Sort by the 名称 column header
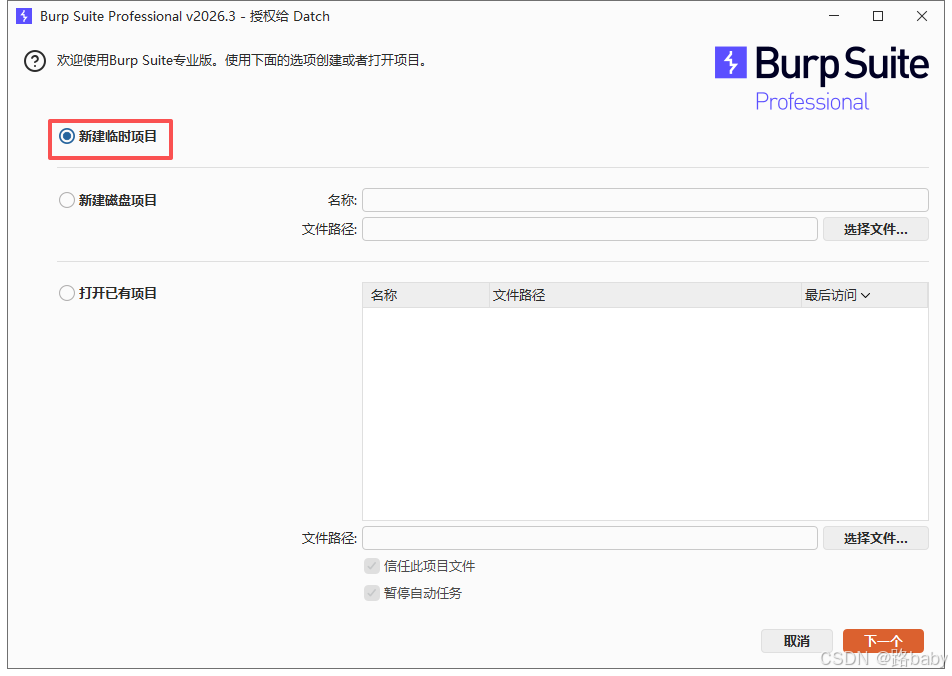This screenshot has width=952, height=676. click(385, 295)
